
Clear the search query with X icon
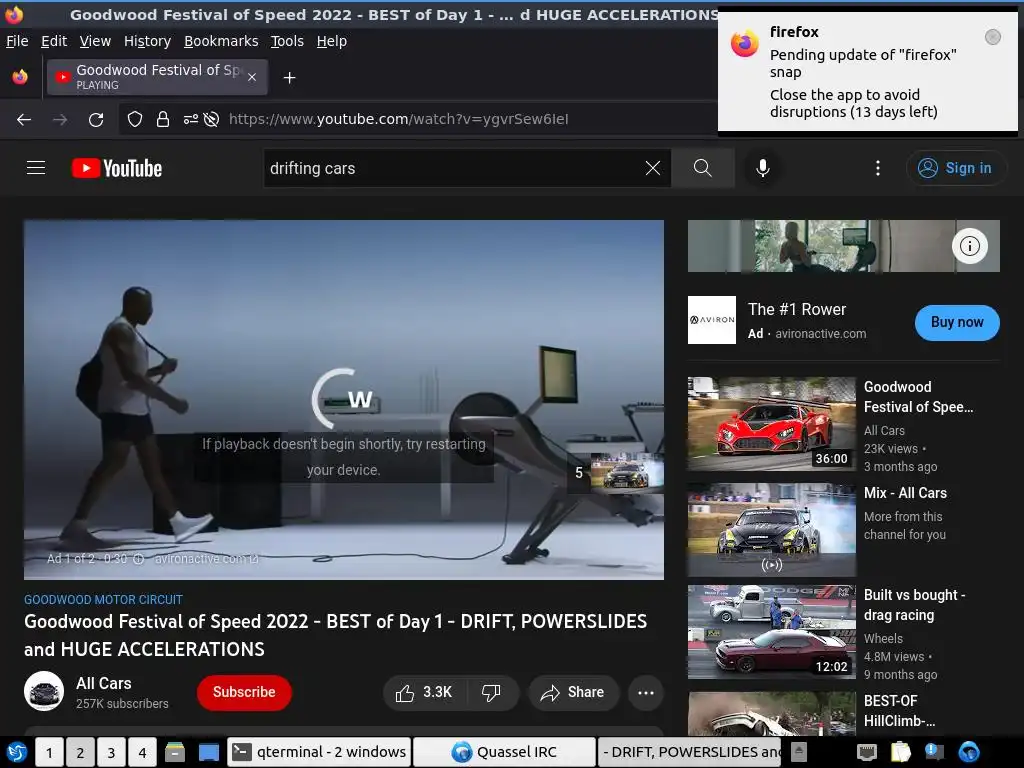coord(652,168)
